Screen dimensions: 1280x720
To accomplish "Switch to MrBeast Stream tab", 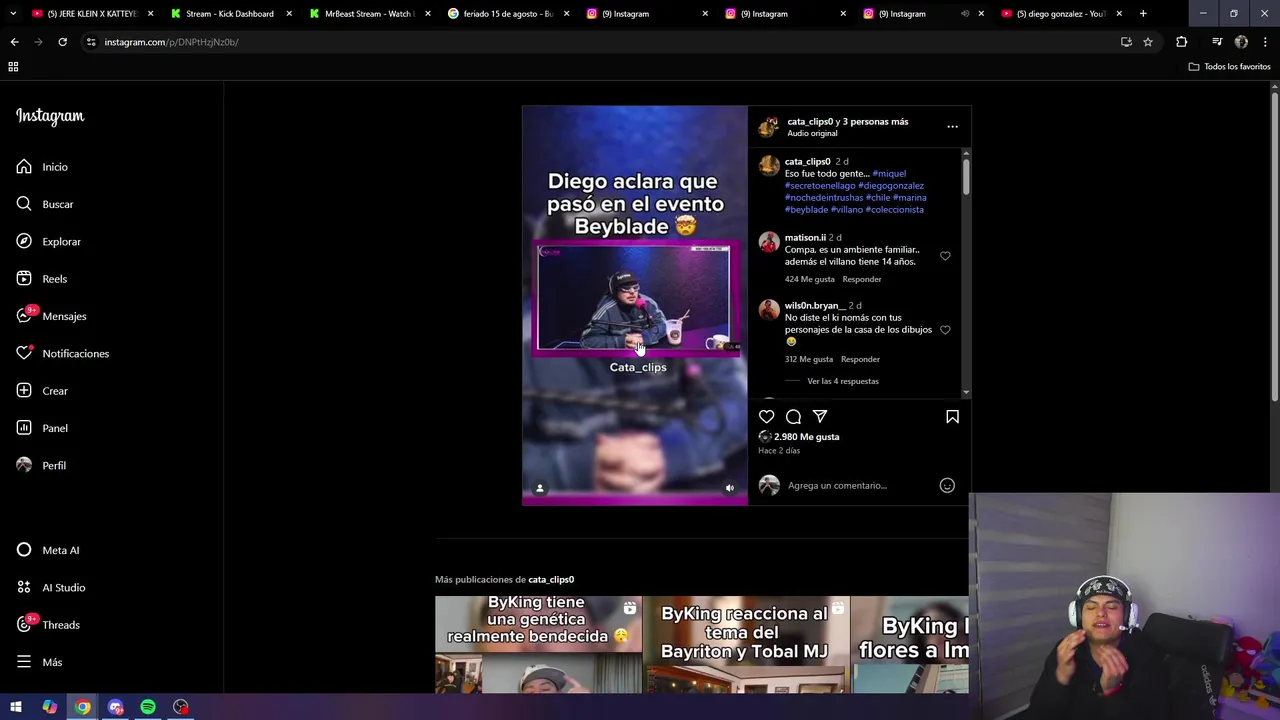I will click(368, 14).
